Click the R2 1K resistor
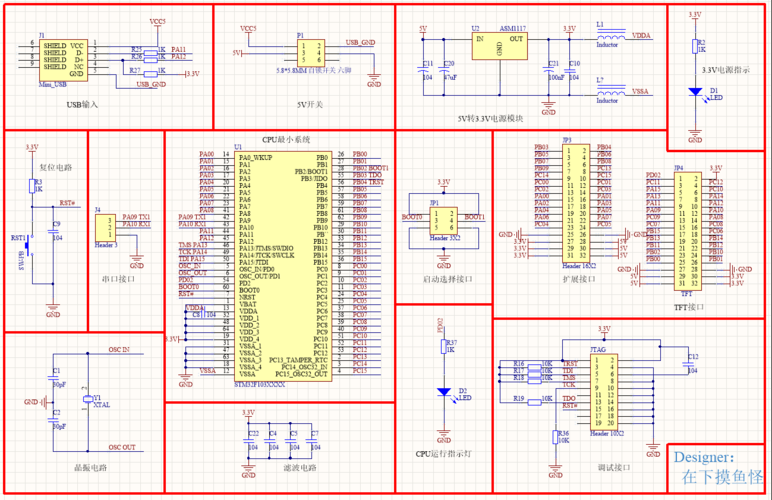This screenshot has height=500, width=772. pos(695,46)
